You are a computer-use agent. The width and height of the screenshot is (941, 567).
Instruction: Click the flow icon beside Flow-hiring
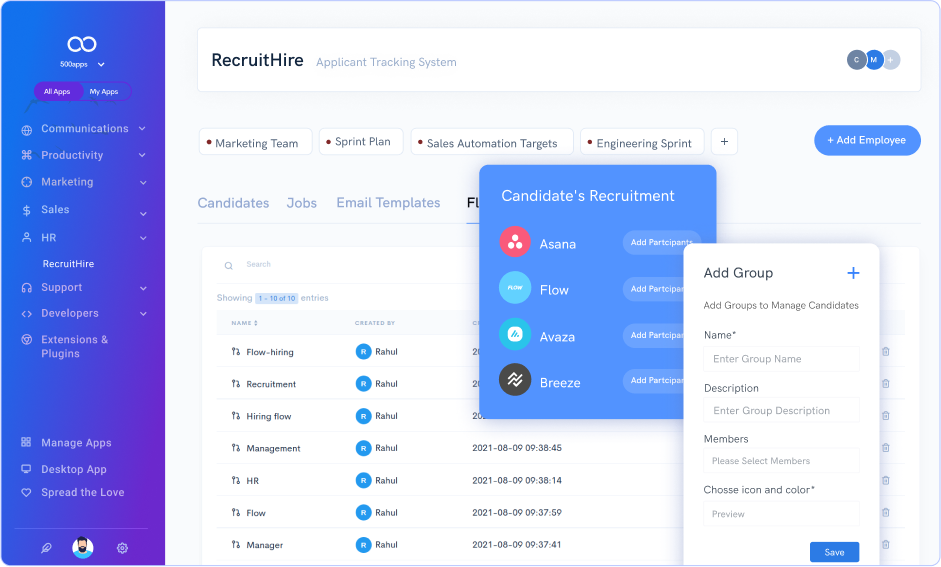pyautogui.click(x=236, y=352)
